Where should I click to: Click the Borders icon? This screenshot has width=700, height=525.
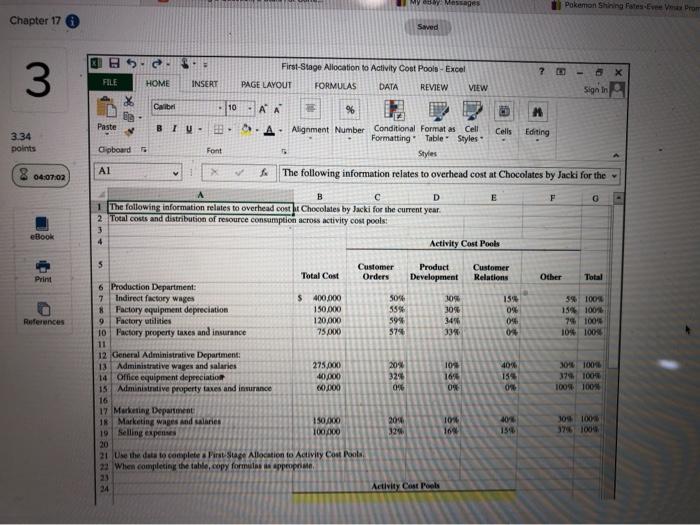218,129
